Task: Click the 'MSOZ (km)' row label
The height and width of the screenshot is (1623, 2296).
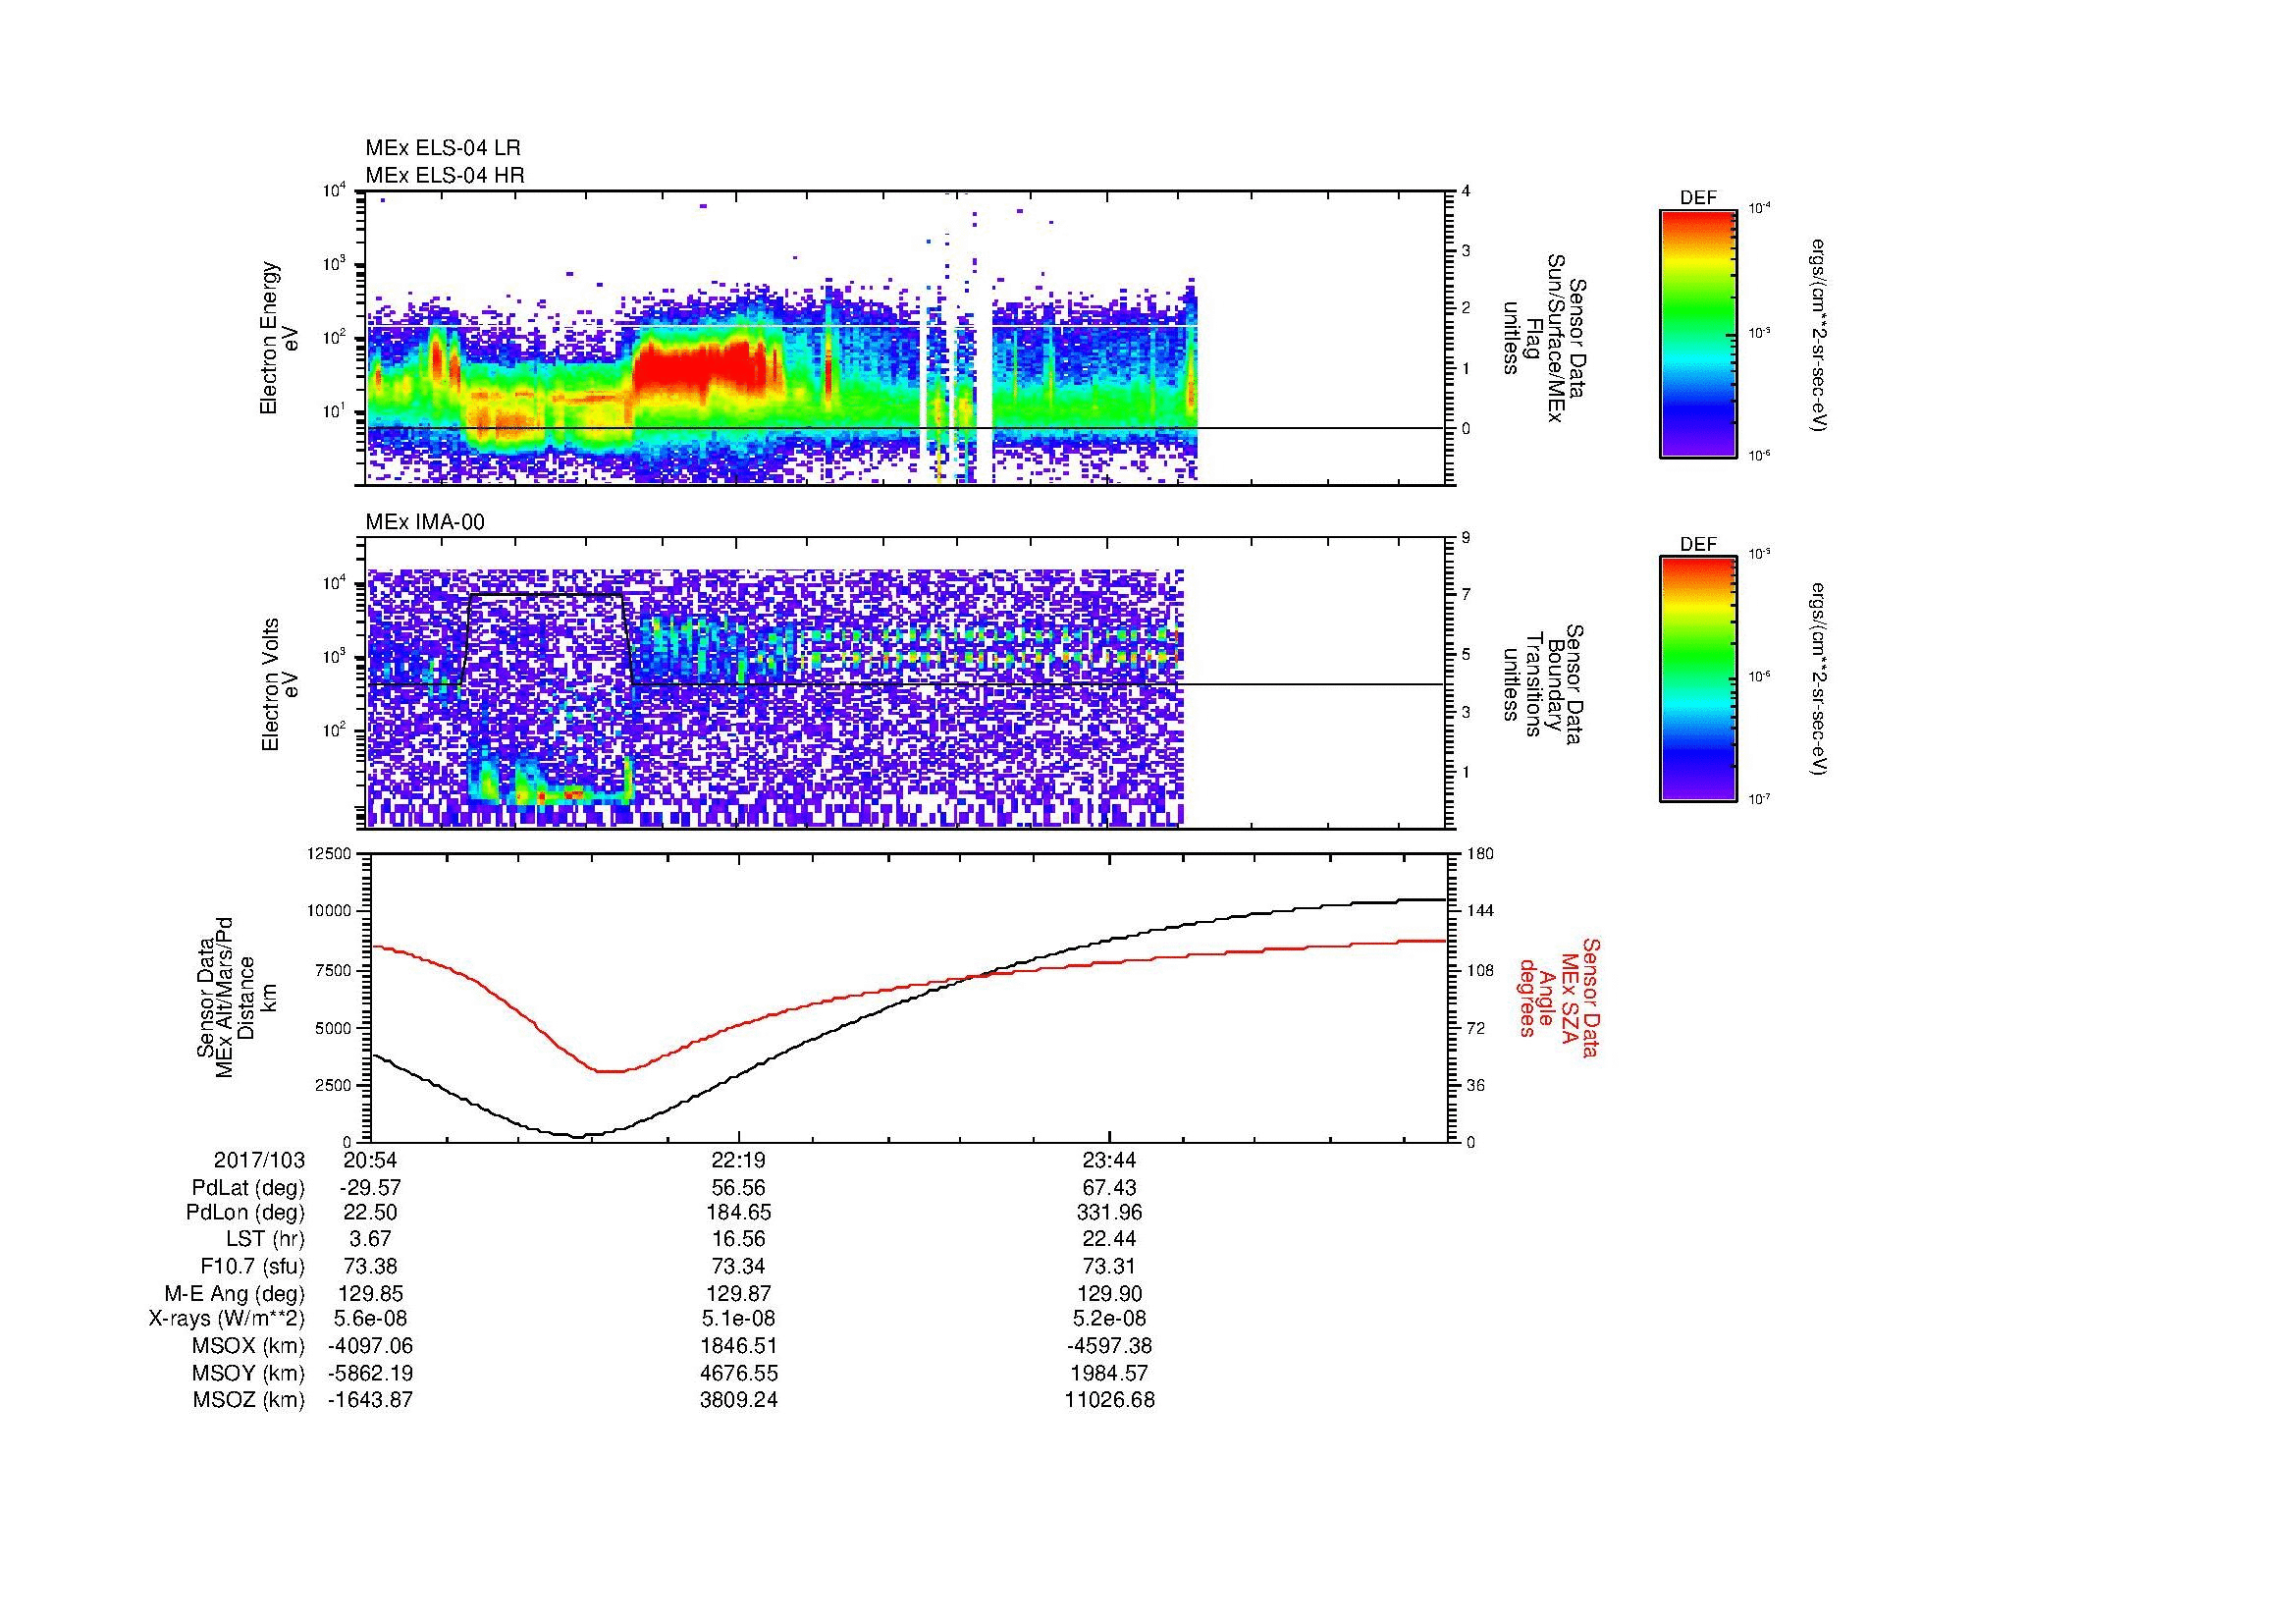Action: click(x=249, y=1400)
